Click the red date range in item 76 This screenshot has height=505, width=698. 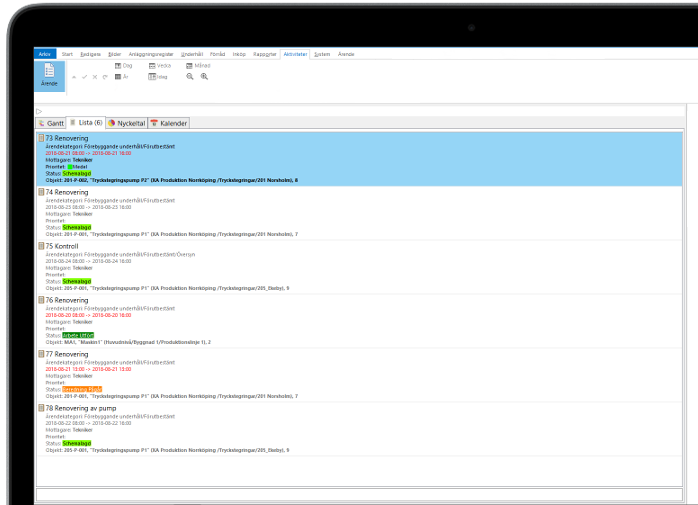[88, 315]
